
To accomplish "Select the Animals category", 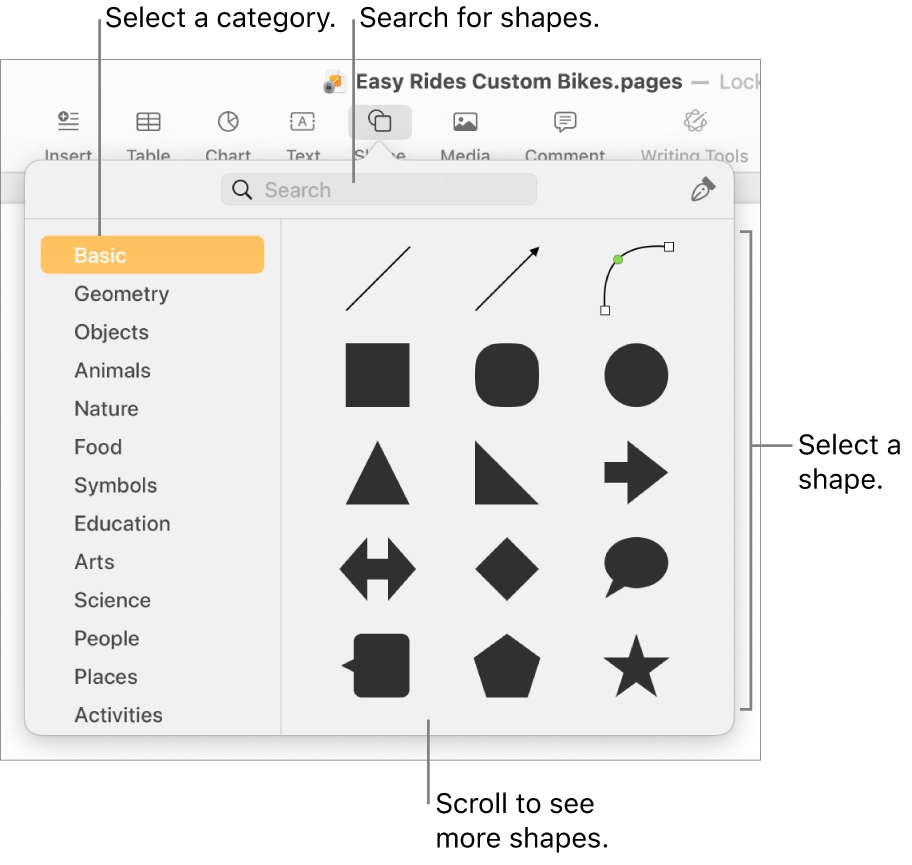I will (112, 371).
